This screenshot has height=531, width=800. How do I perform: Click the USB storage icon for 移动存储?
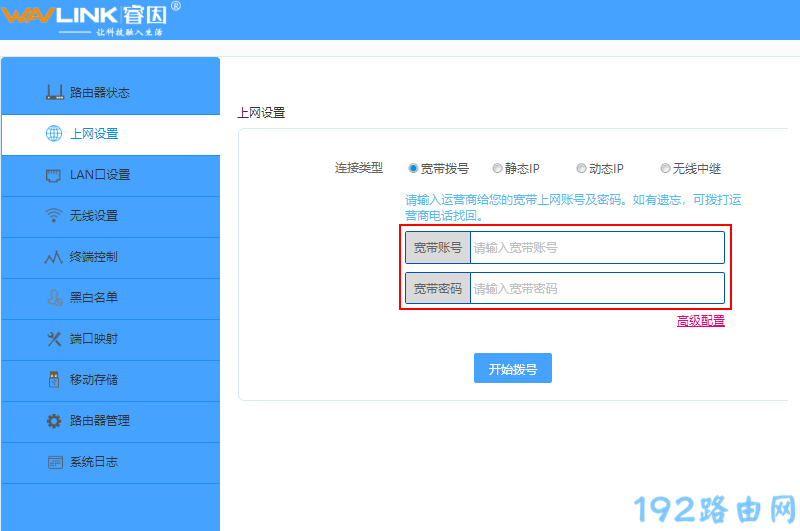point(55,380)
